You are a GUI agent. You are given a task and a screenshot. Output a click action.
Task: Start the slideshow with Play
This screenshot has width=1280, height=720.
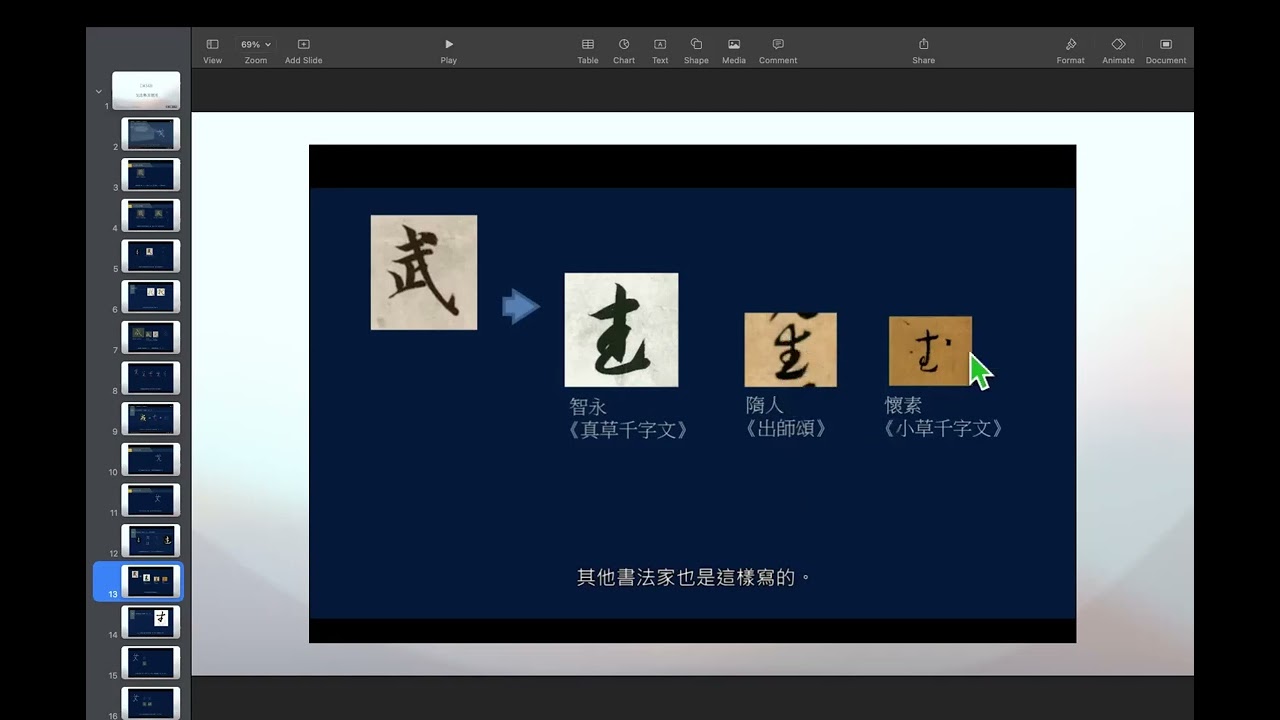[x=448, y=51]
